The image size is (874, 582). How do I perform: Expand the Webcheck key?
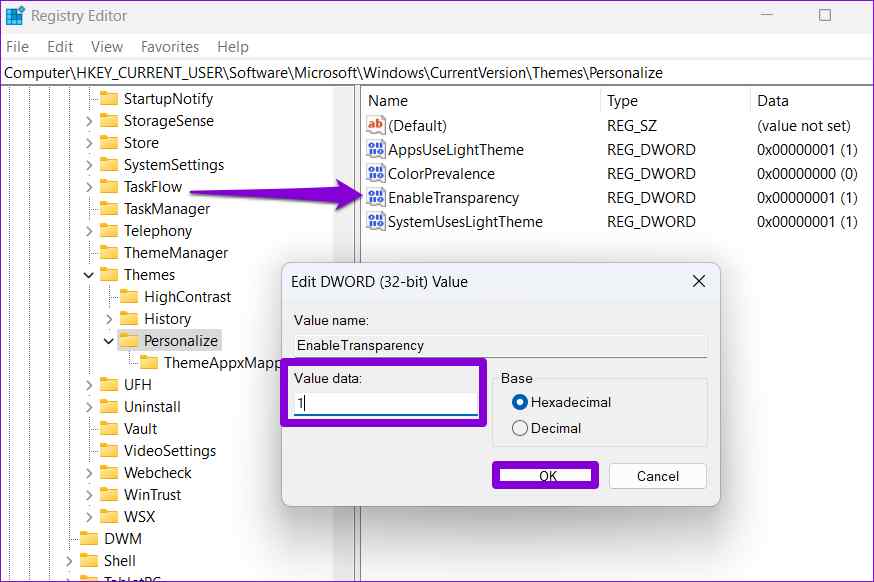89,473
